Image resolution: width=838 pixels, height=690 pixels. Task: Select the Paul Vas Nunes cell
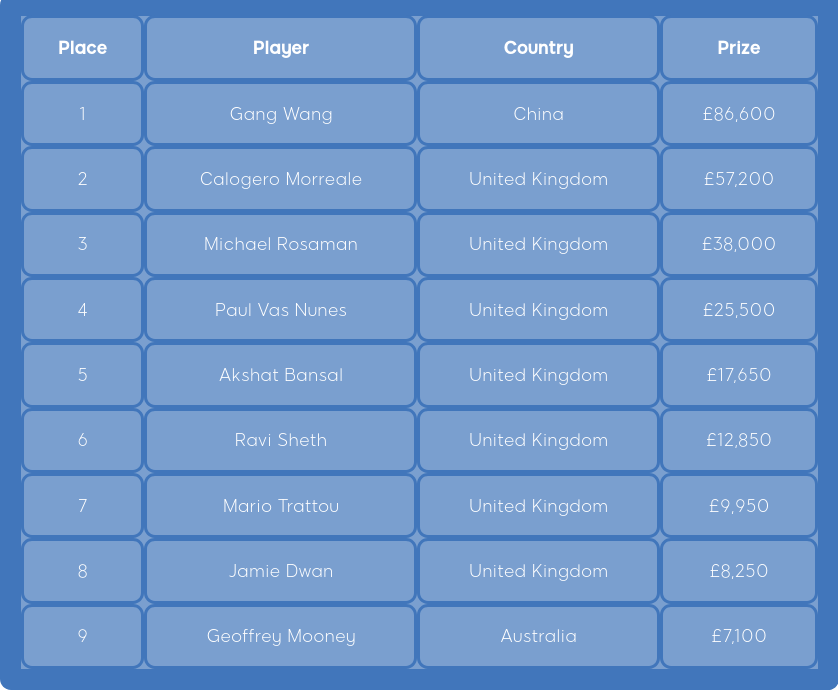pyautogui.click(x=280, y=310)
